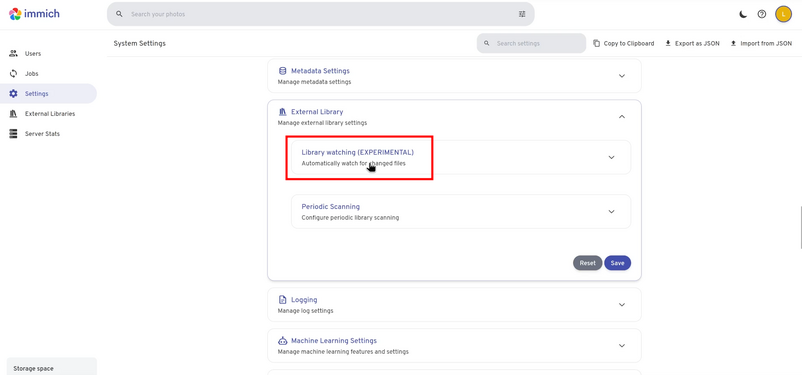Click the Import from JSON upload icon

coord(733,43)
